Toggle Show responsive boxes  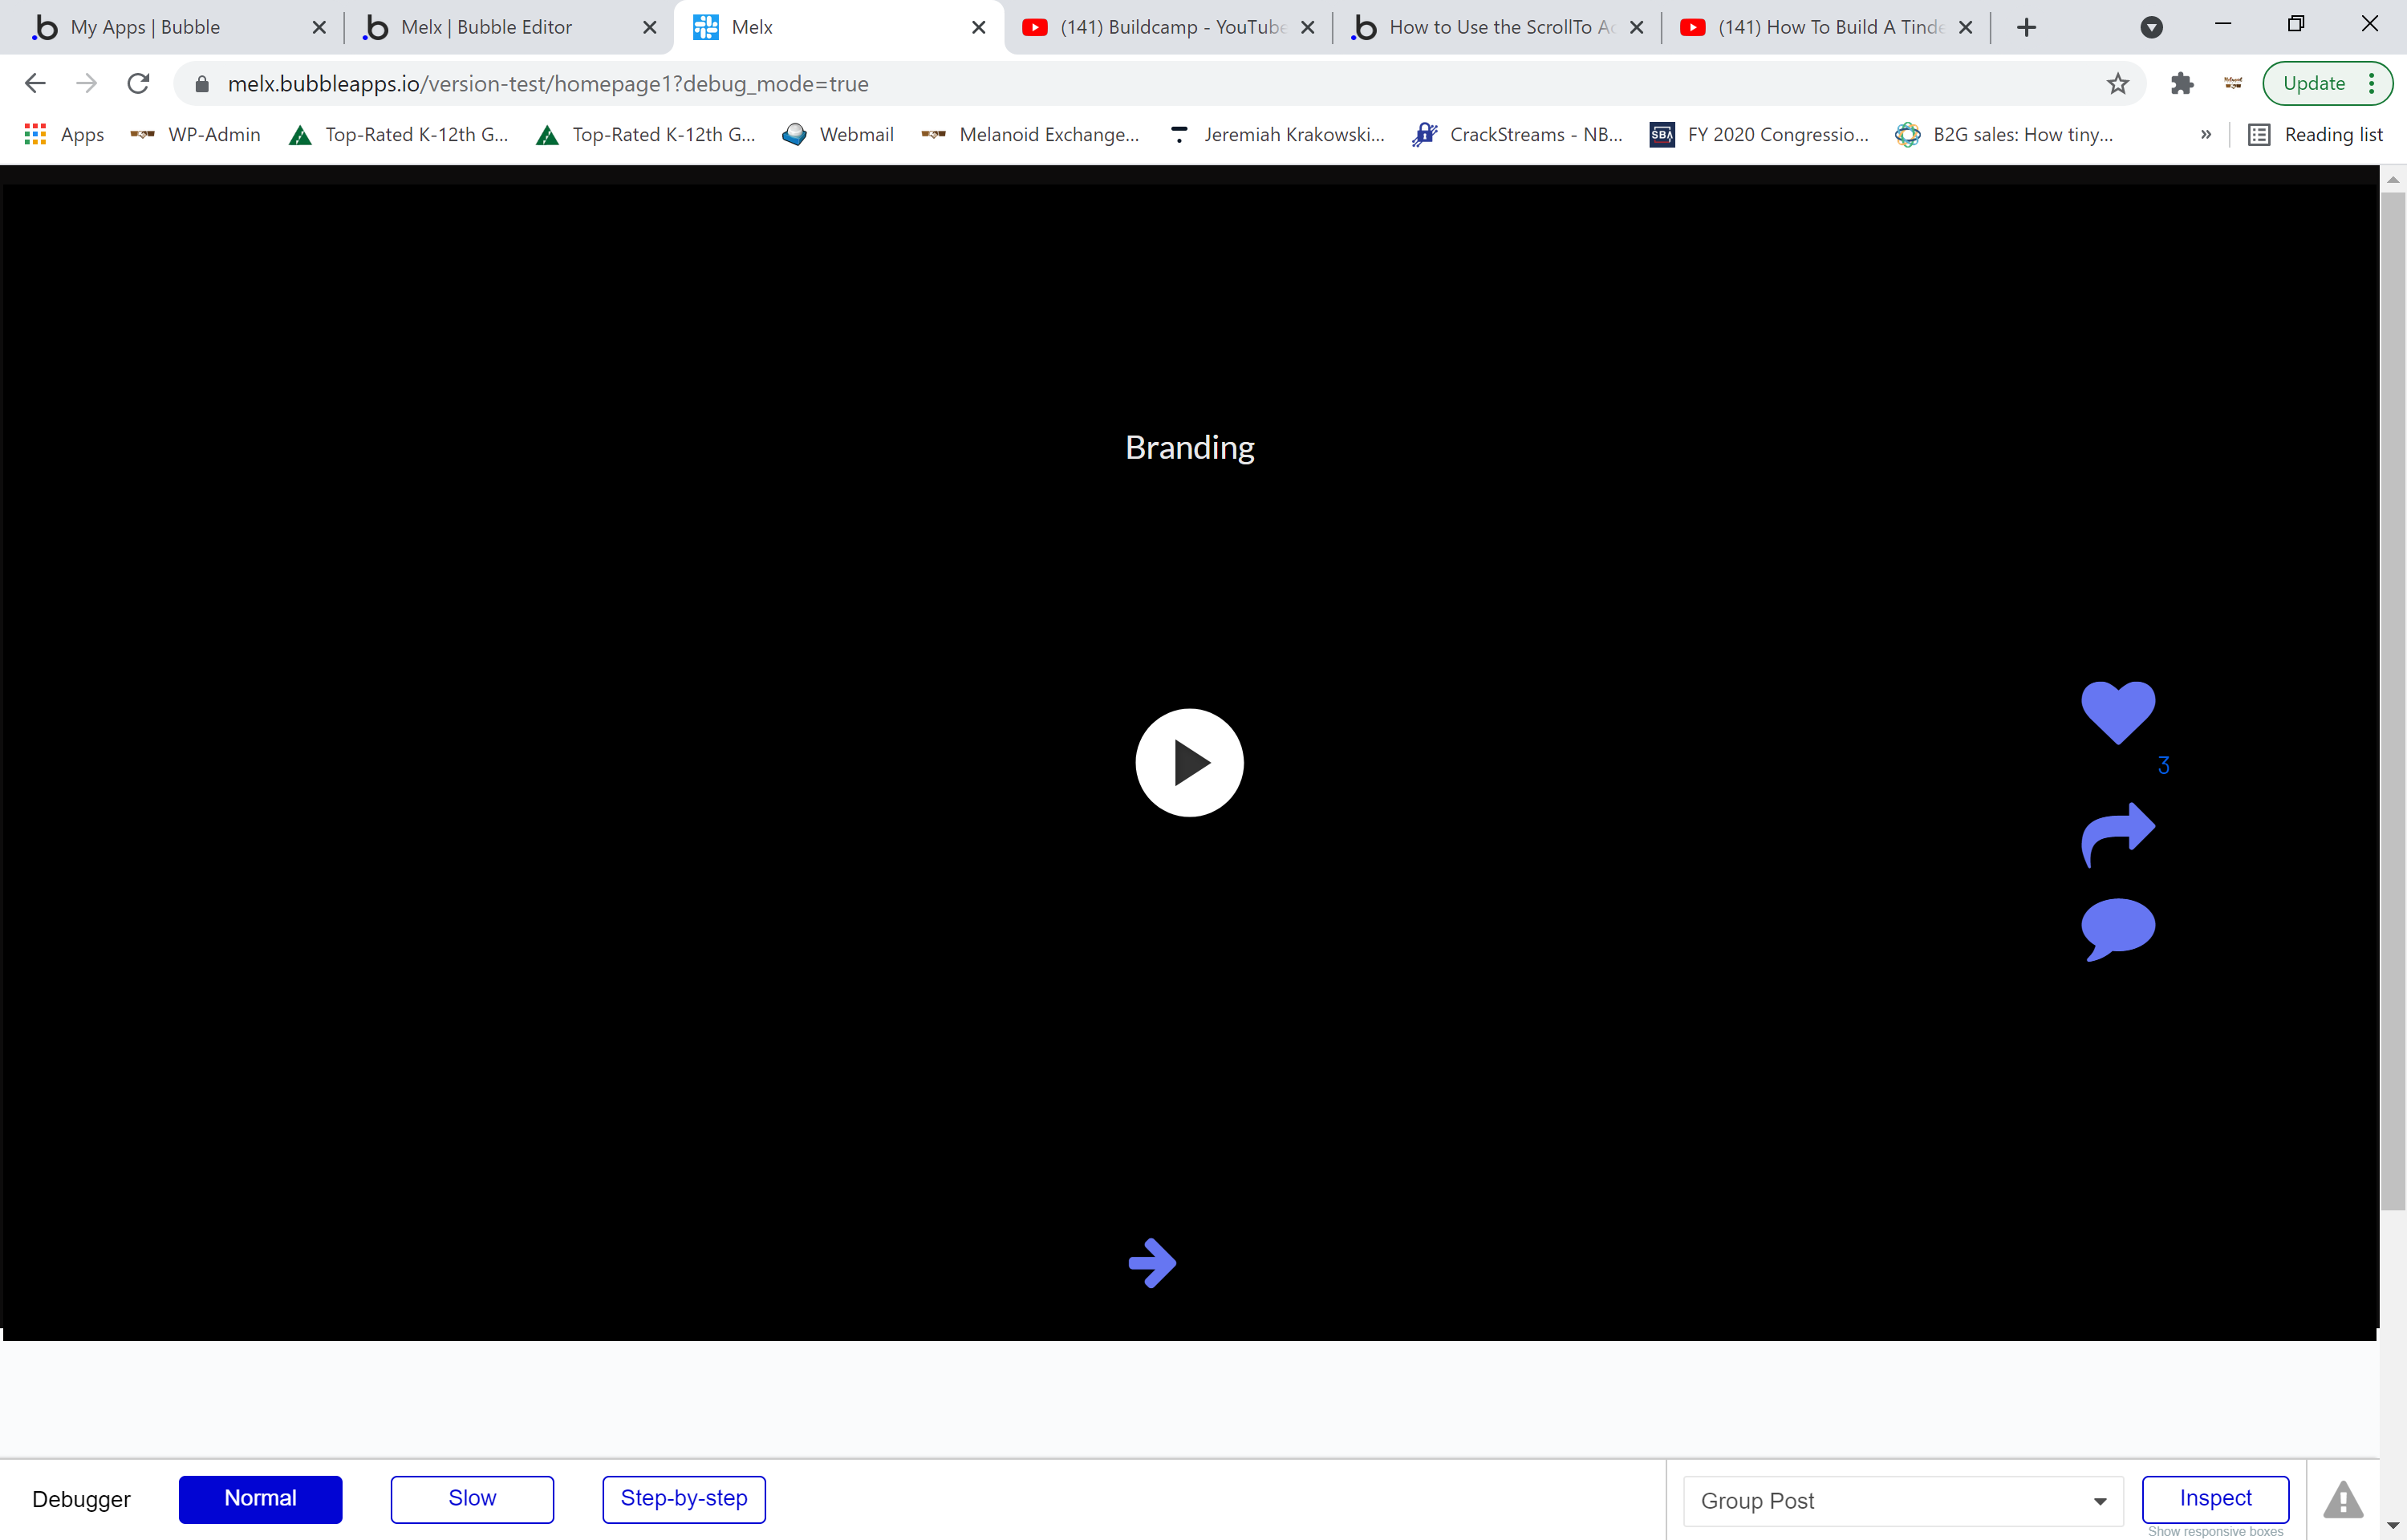click(2215, 1531)
